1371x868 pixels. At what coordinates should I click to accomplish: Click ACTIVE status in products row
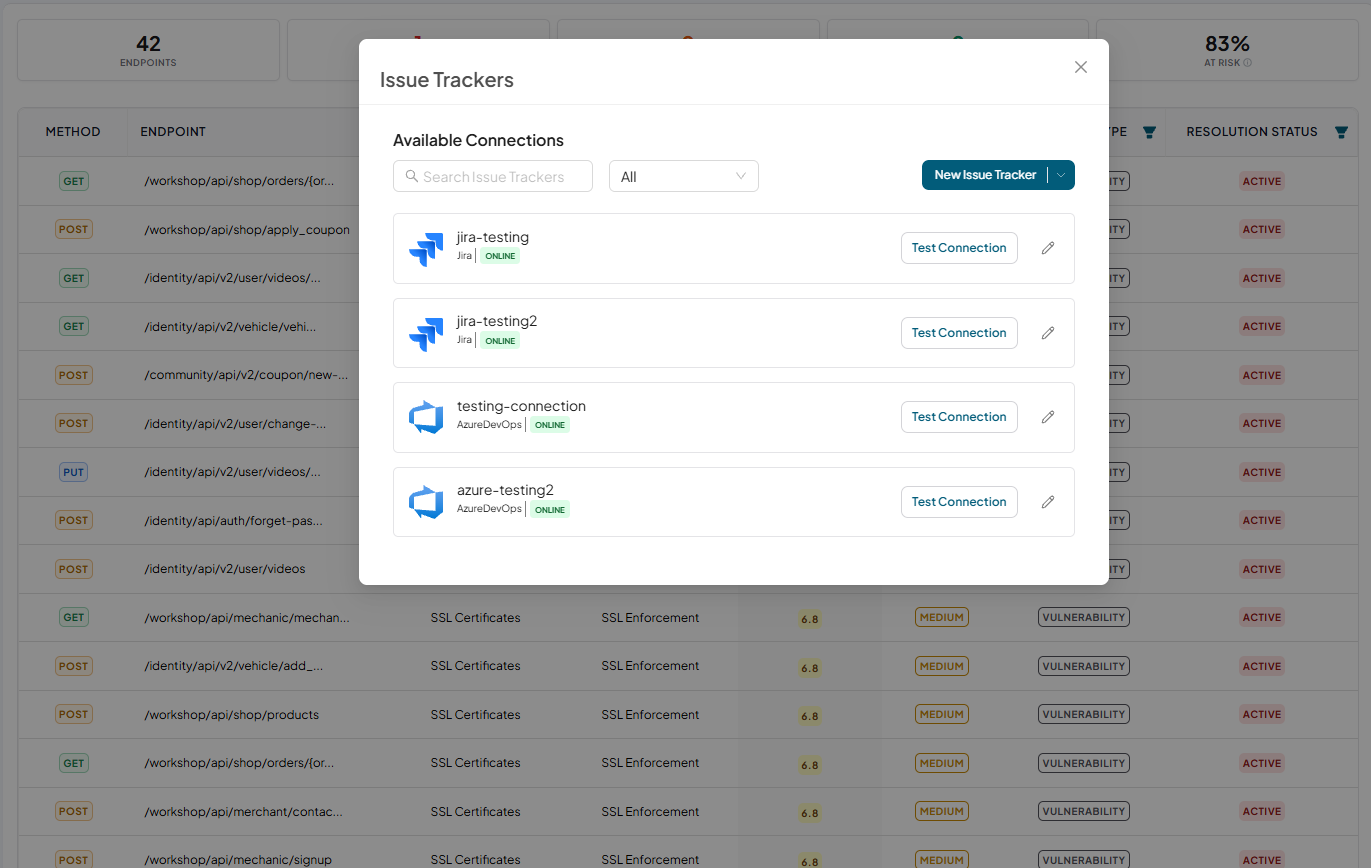pos(1262,715)
